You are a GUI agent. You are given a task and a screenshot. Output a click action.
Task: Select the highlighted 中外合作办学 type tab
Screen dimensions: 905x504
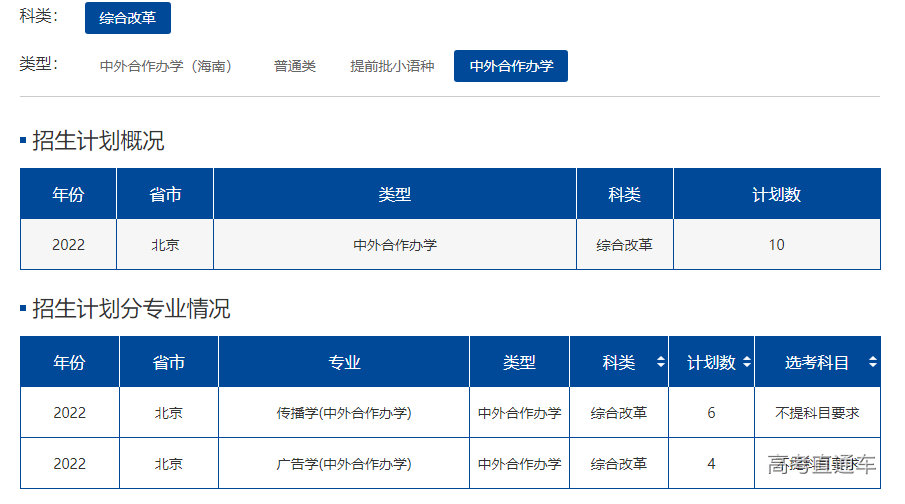[511, 66]
